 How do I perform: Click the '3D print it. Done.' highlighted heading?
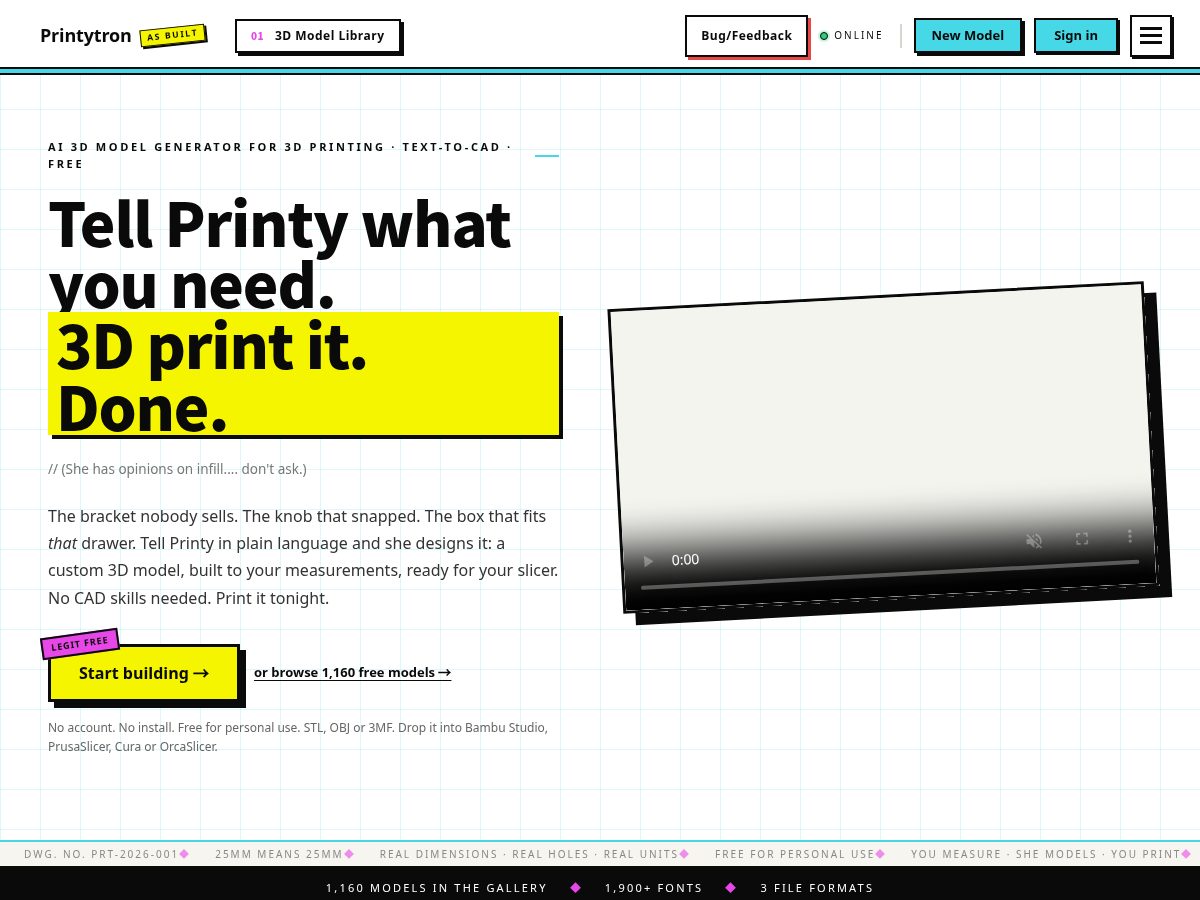tap(304, 374)
